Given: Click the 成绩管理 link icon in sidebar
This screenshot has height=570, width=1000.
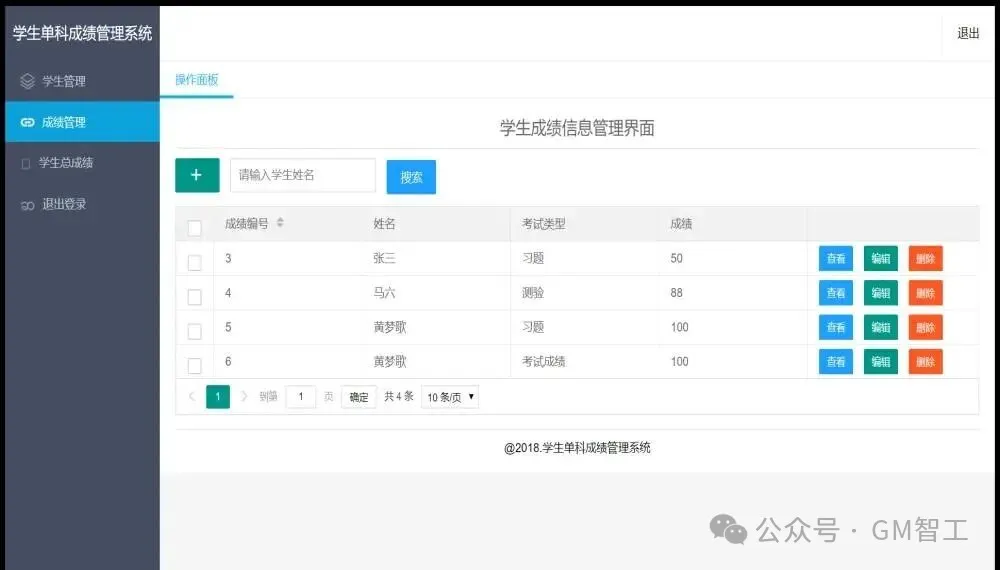Looking at the screenshot, I should pyautogui.click(x=27, y=122).
